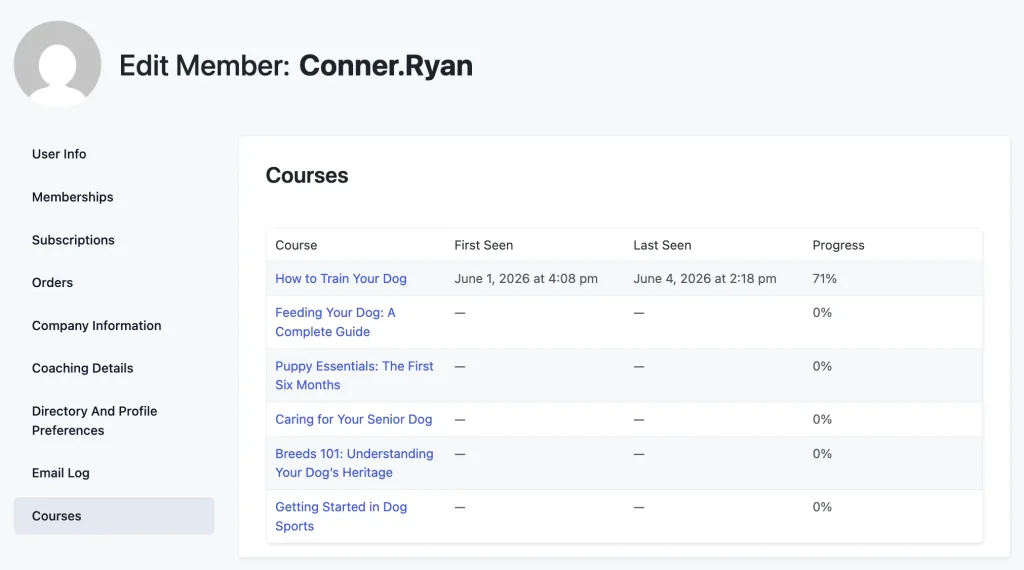Click the 71% progress value

824,279
